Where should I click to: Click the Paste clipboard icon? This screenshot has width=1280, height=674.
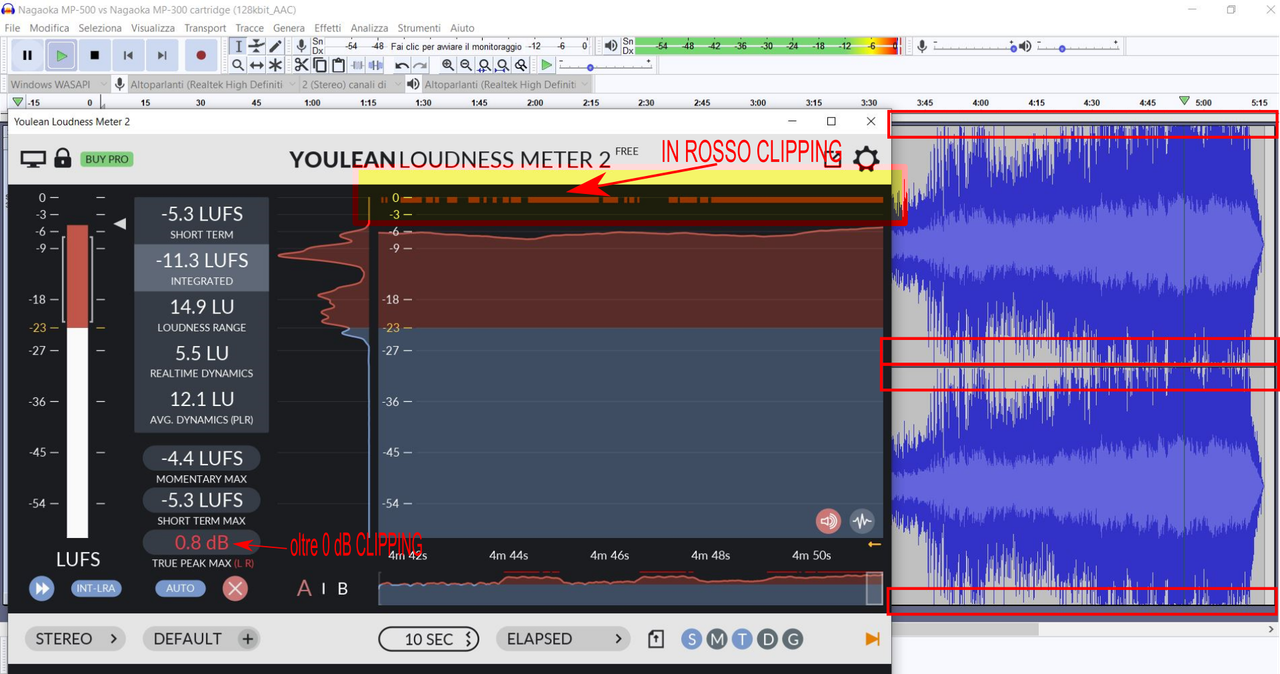(339, 65)
